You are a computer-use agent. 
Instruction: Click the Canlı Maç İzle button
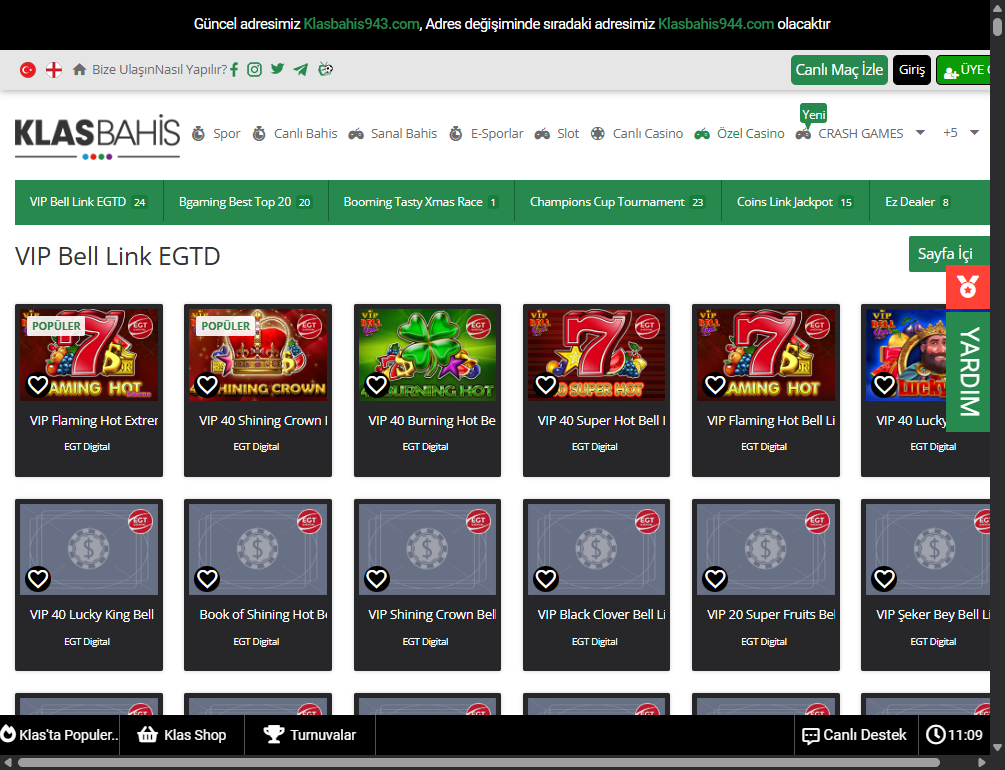coord(839,70)
